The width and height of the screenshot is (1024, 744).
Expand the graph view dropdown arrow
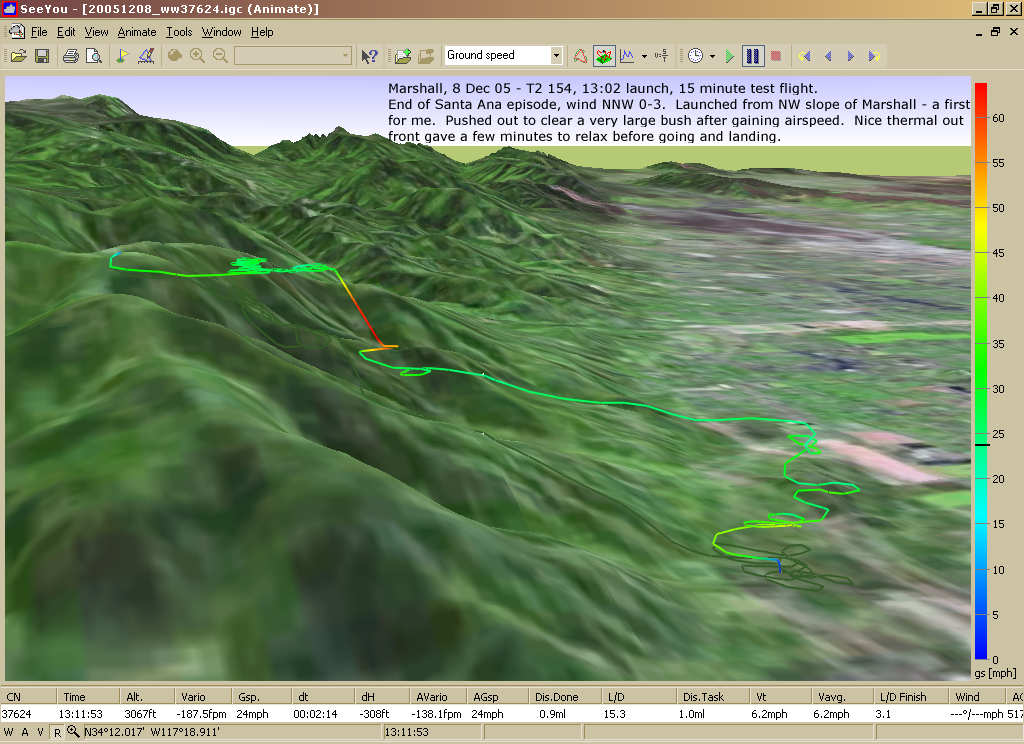click(x=644, y=56)
